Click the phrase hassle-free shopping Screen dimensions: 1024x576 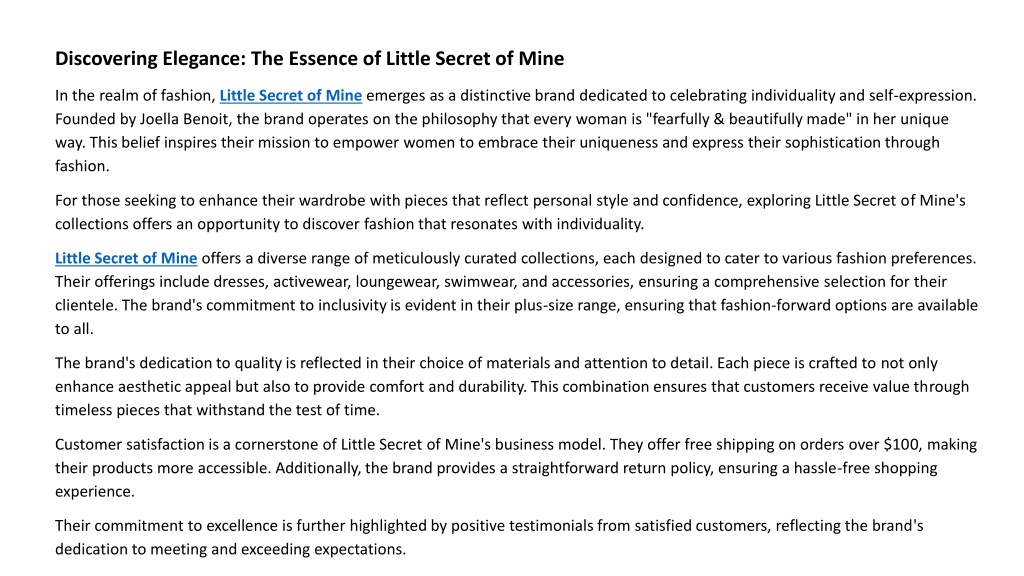coord(865,468)
